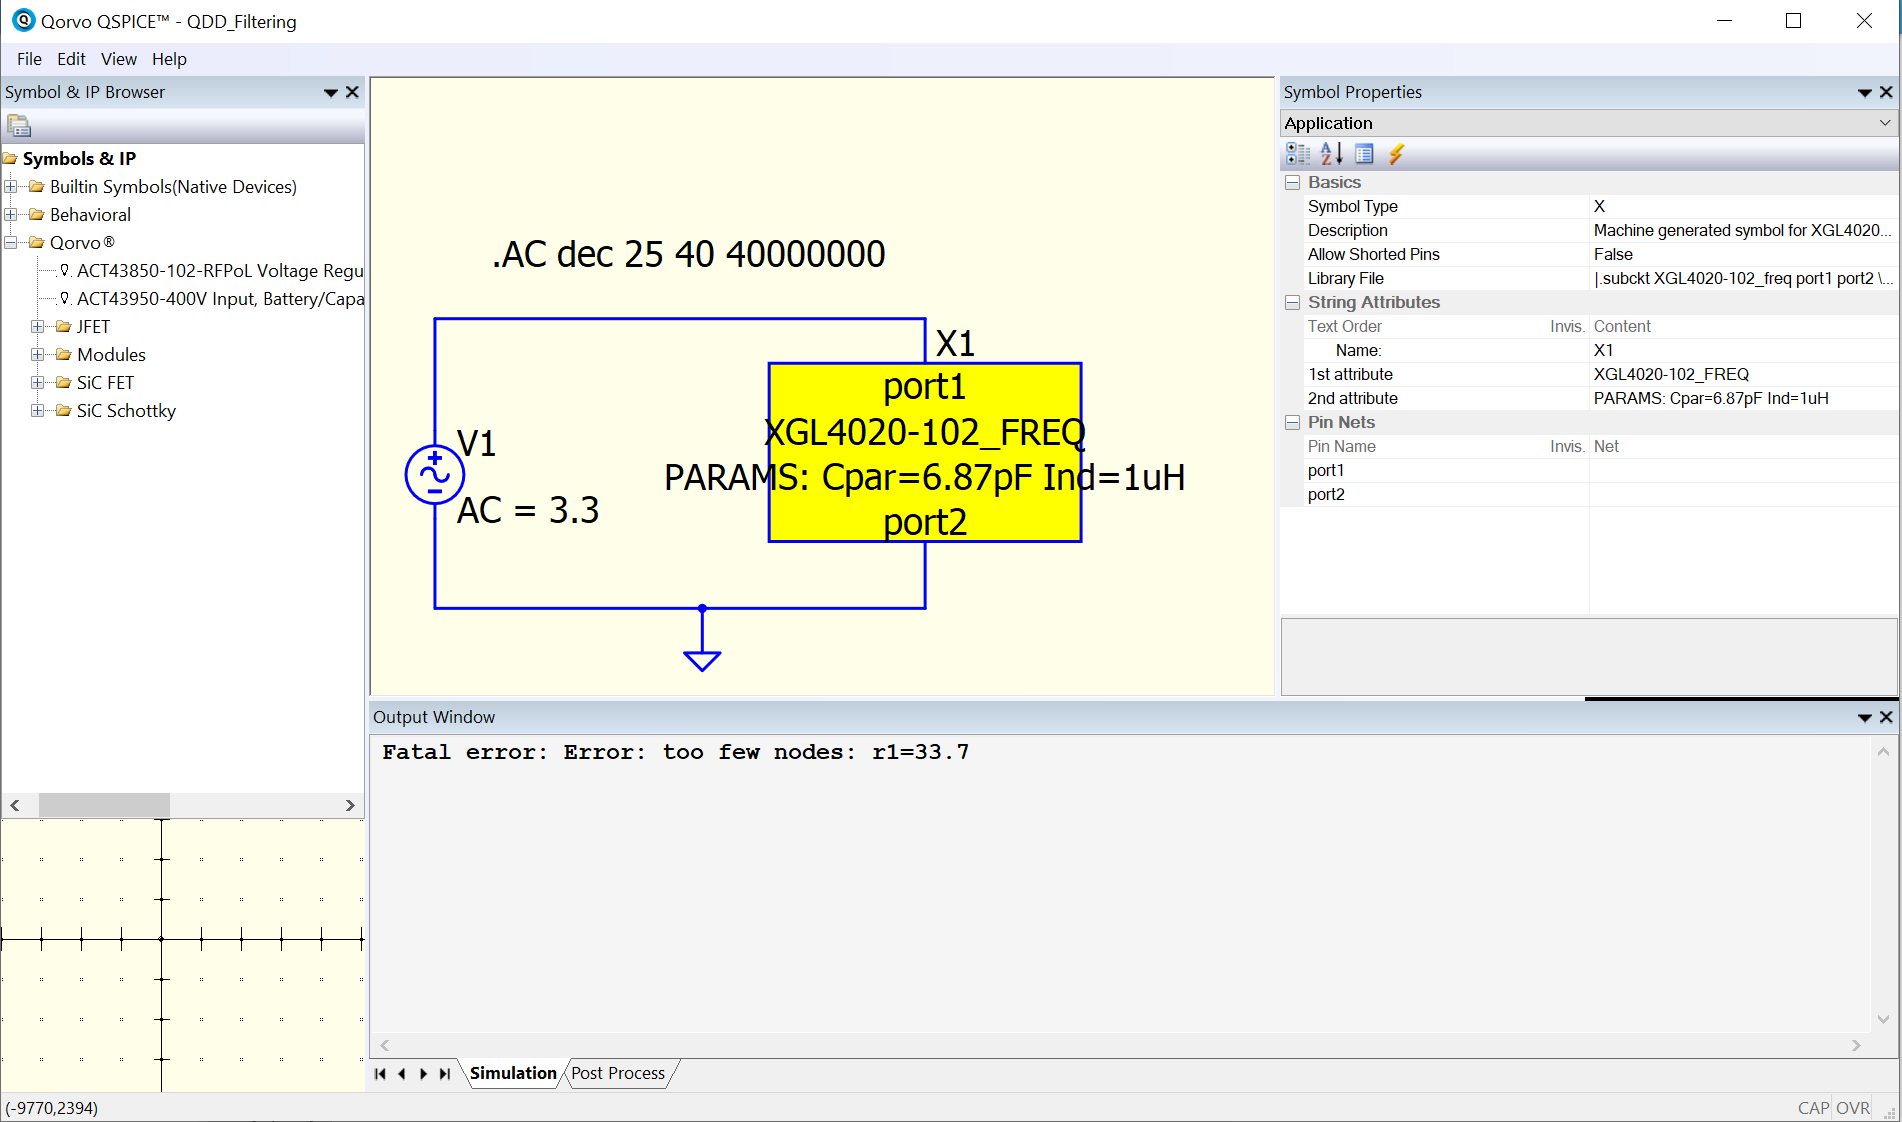Click the port1 pin net row
This screenshot has width=1902, height=1122.
(1600, 471)
